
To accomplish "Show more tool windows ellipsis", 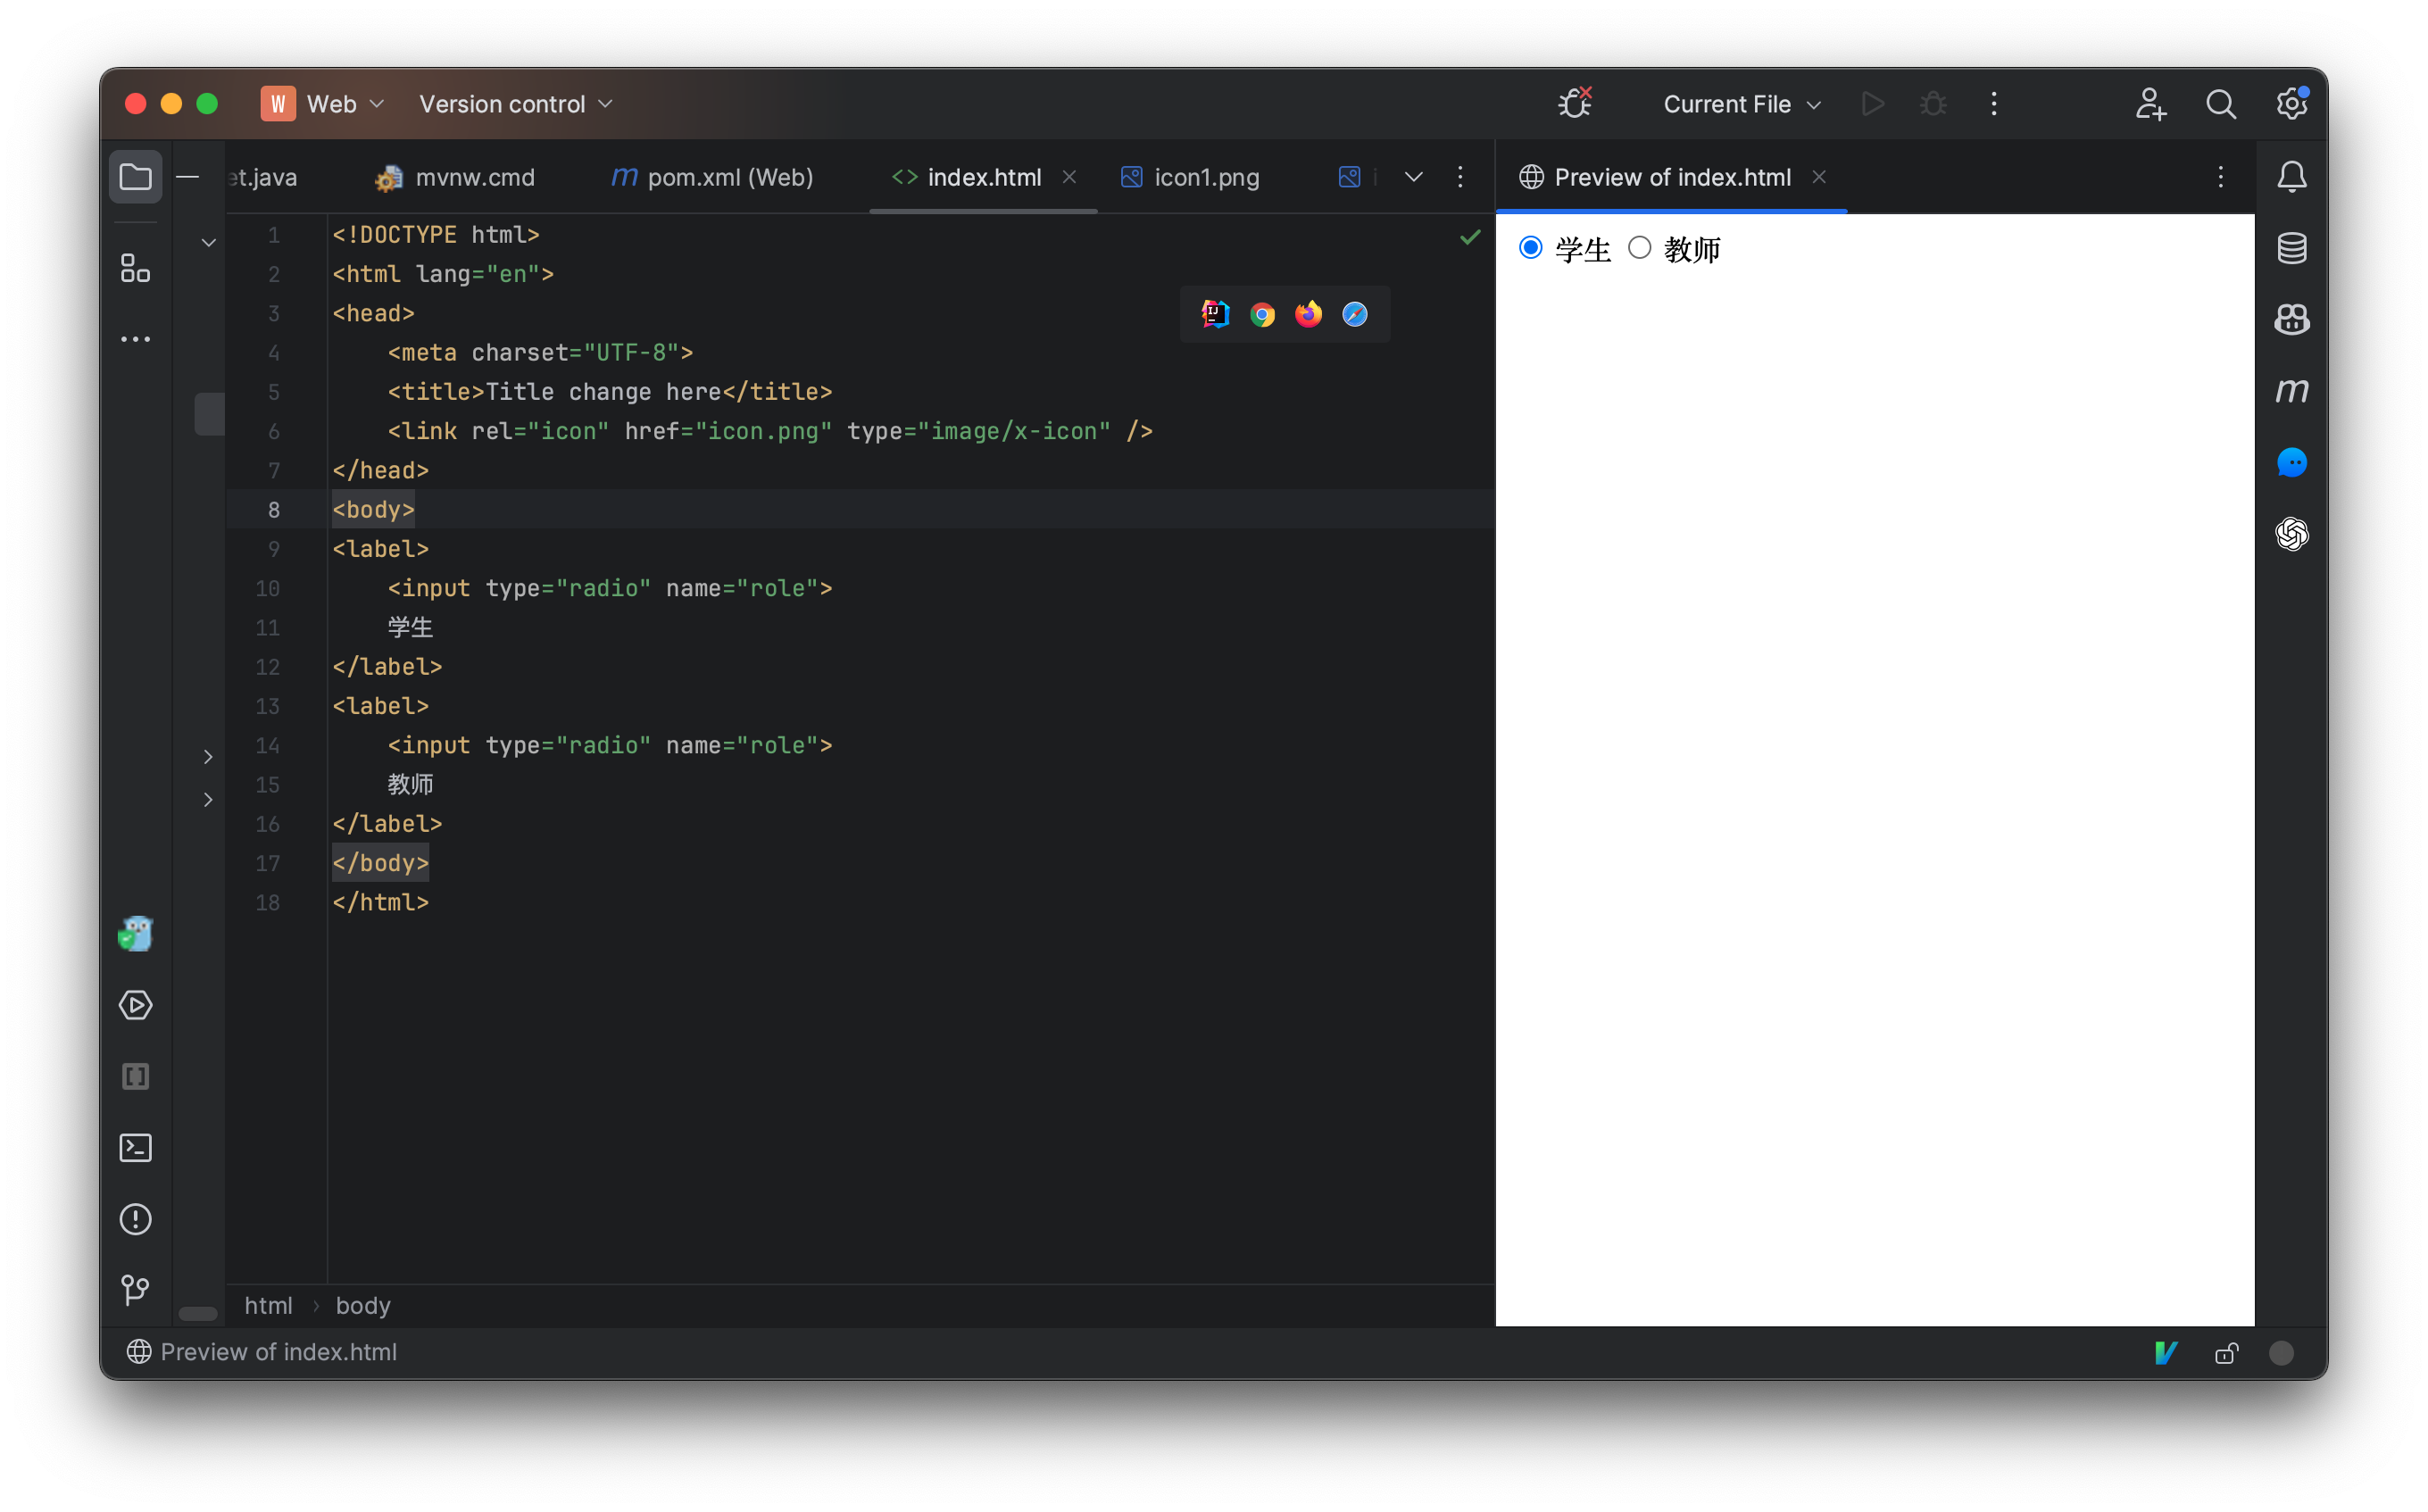I will point(135,340).
